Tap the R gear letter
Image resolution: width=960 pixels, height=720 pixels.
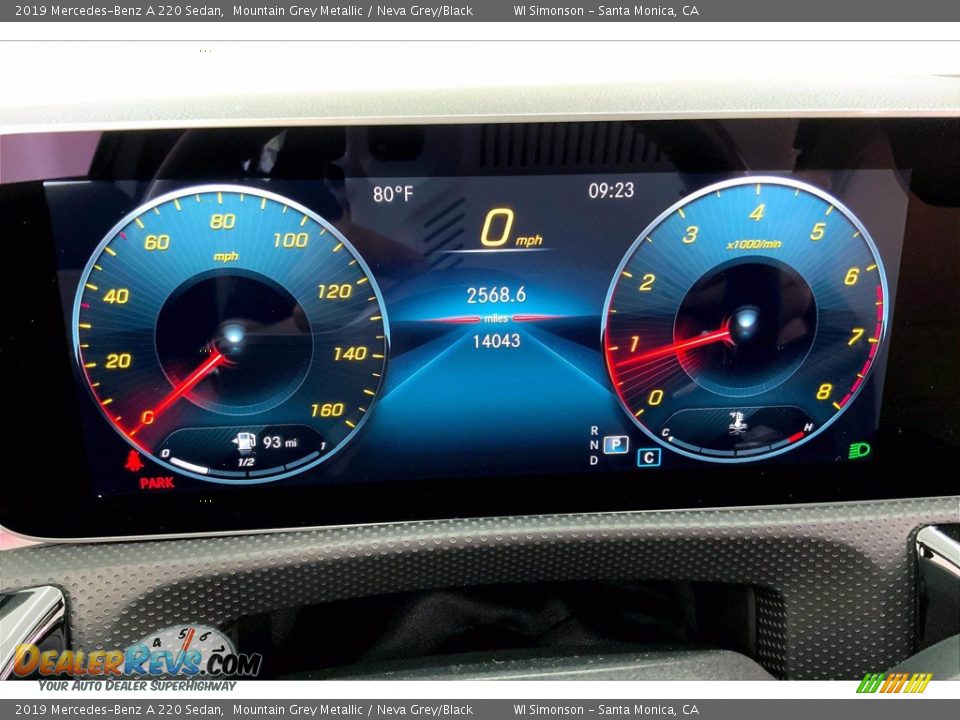(x=594, y=431)
